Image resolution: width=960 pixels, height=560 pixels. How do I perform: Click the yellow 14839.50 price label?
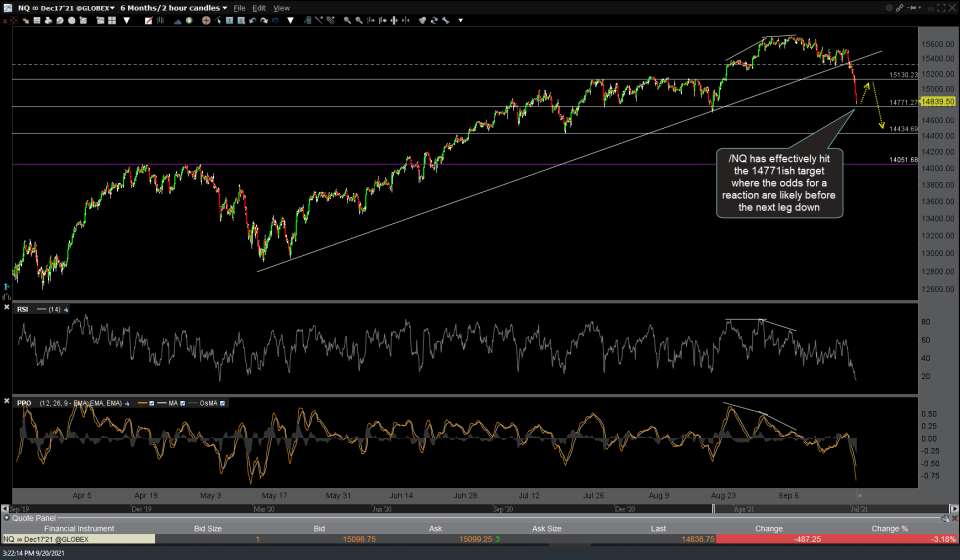[x=937, y=102]
